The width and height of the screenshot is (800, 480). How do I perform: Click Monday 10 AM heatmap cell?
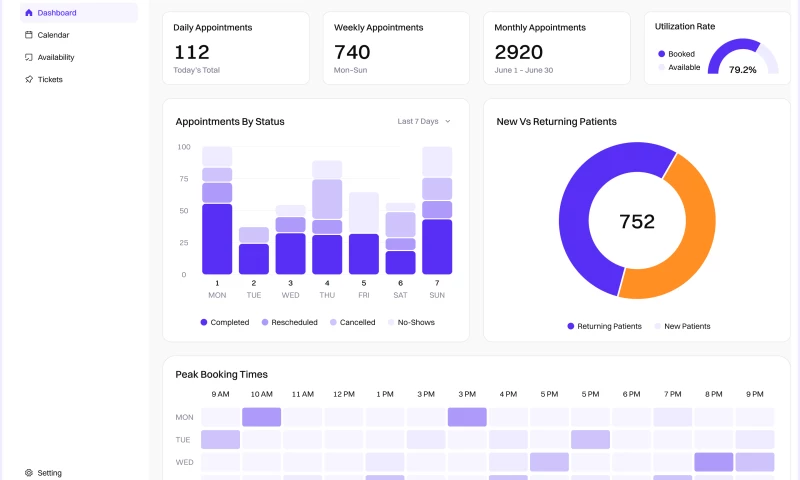coord(261,417)
